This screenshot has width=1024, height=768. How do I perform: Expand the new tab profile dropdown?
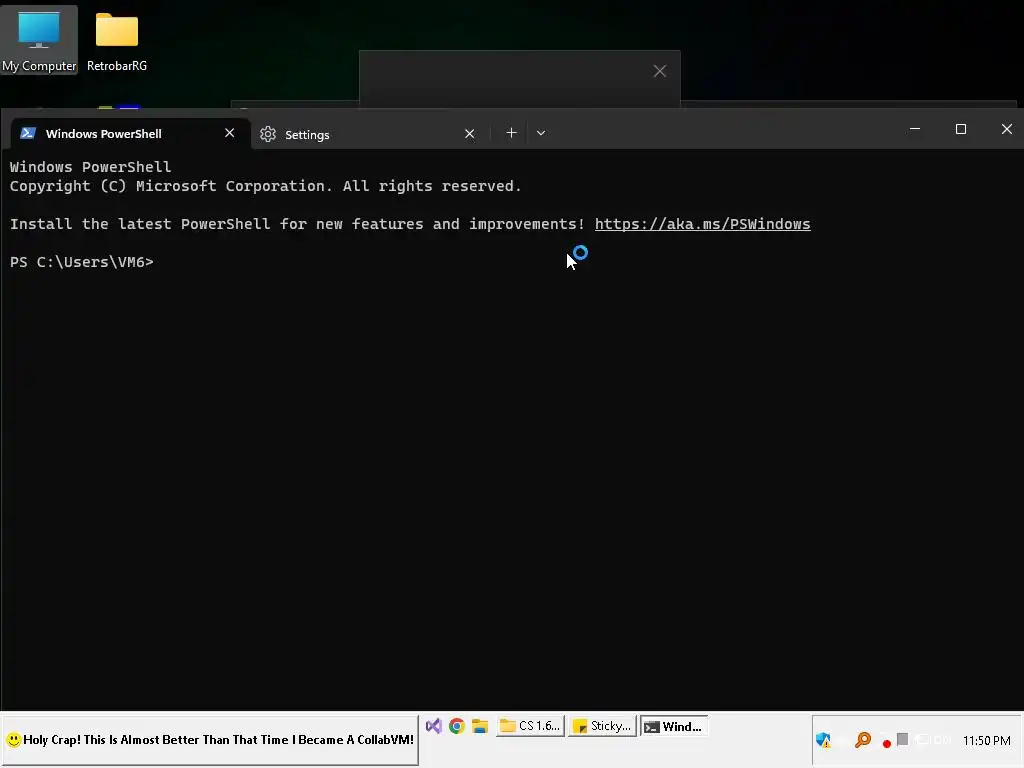541,133
